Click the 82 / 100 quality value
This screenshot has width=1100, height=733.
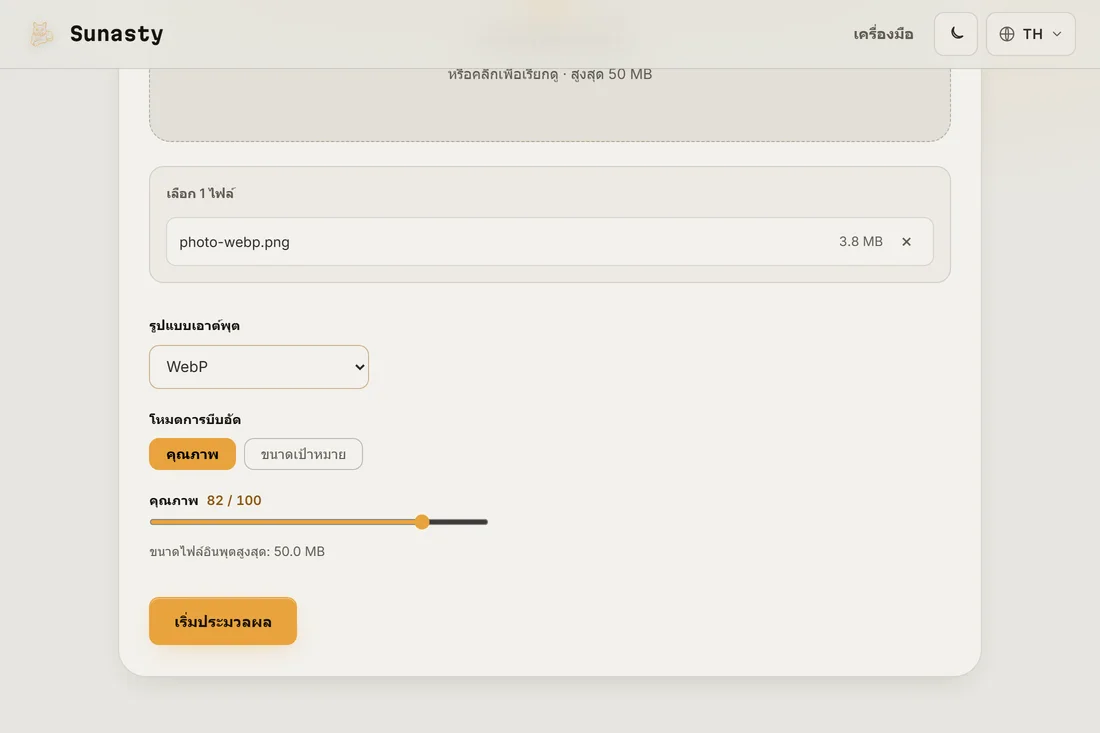coord(234,500)
